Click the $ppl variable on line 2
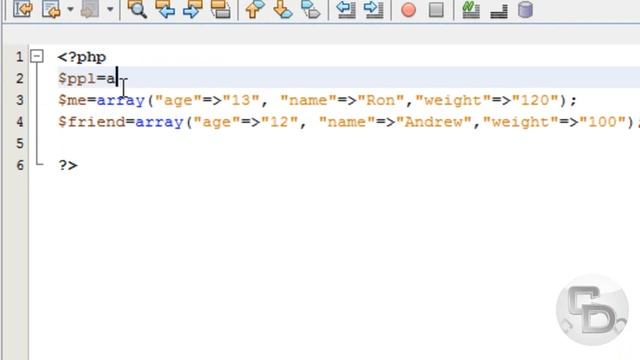This screenshot has width=640, height=360. (77, 78)
